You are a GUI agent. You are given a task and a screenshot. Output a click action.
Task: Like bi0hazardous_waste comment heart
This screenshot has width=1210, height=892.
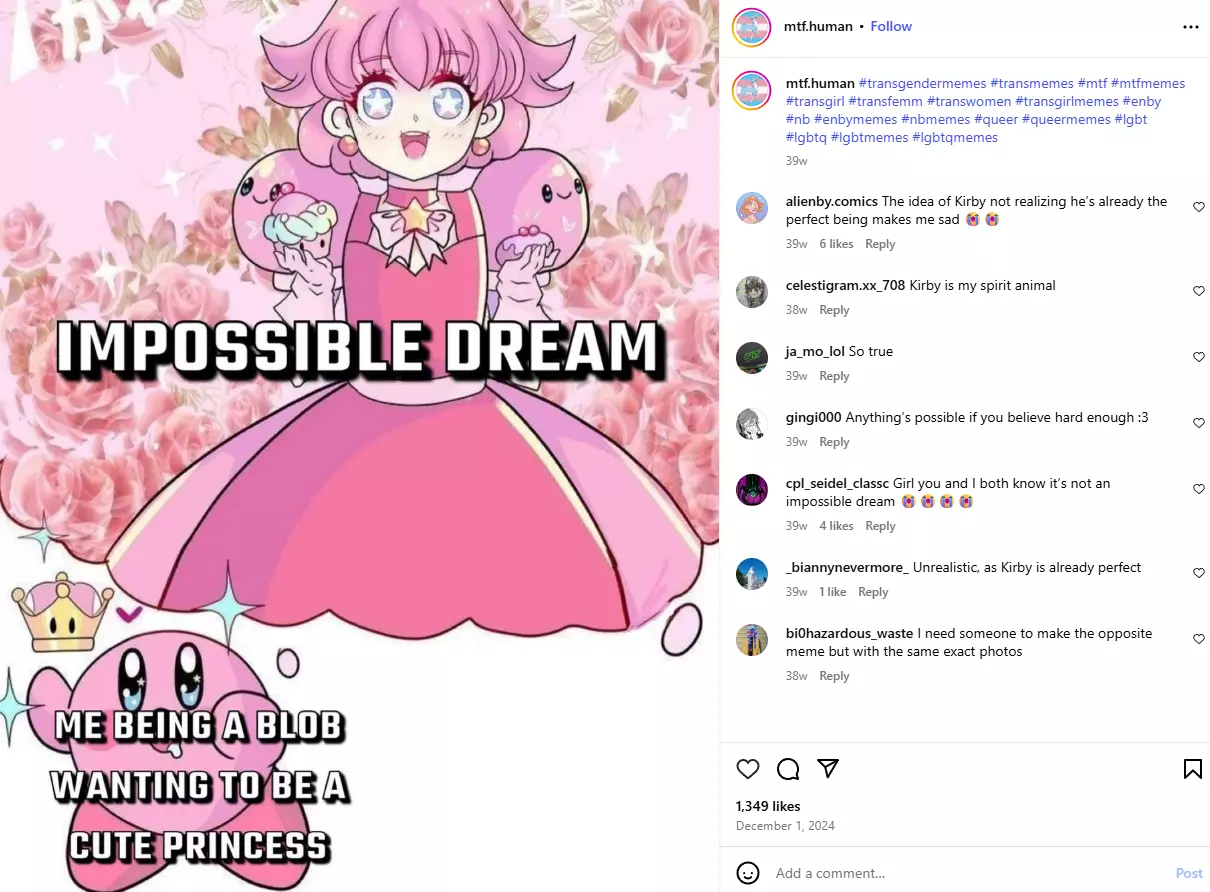click(x=1199, y=639)
